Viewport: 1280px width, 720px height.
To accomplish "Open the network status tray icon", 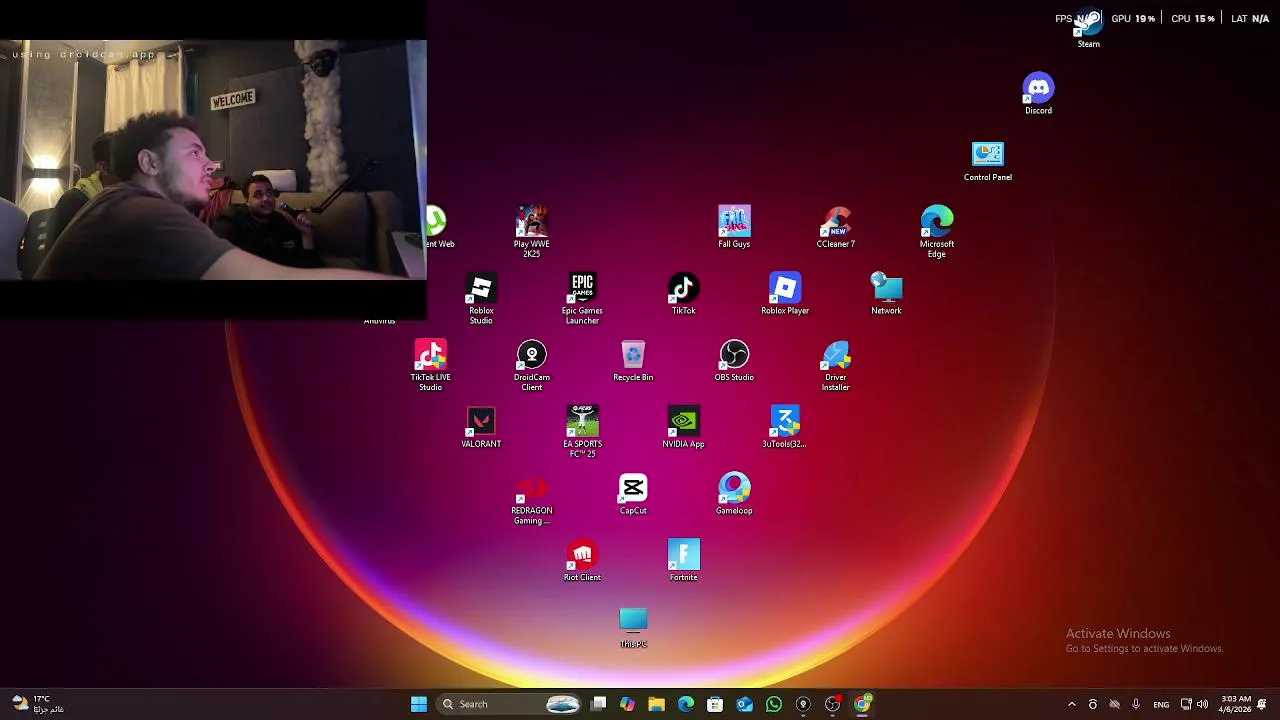I will pos(1186,704).
